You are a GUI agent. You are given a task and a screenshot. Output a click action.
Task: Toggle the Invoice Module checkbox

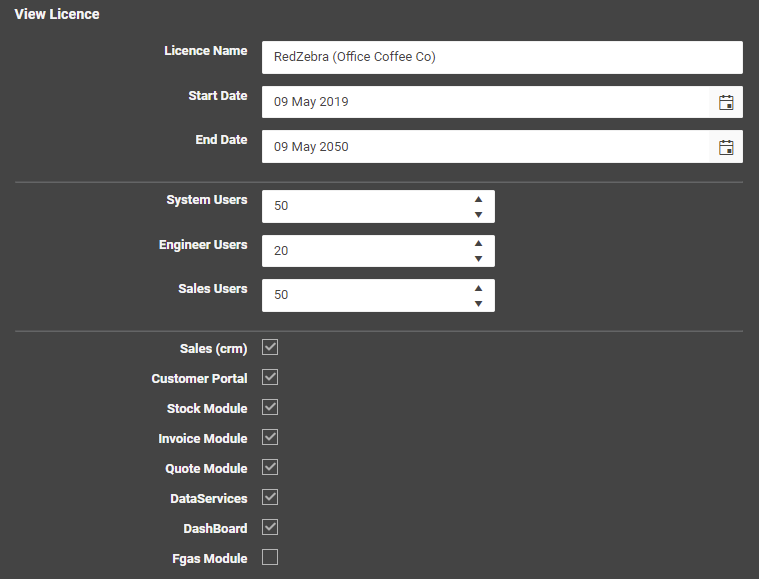(270, 437)
